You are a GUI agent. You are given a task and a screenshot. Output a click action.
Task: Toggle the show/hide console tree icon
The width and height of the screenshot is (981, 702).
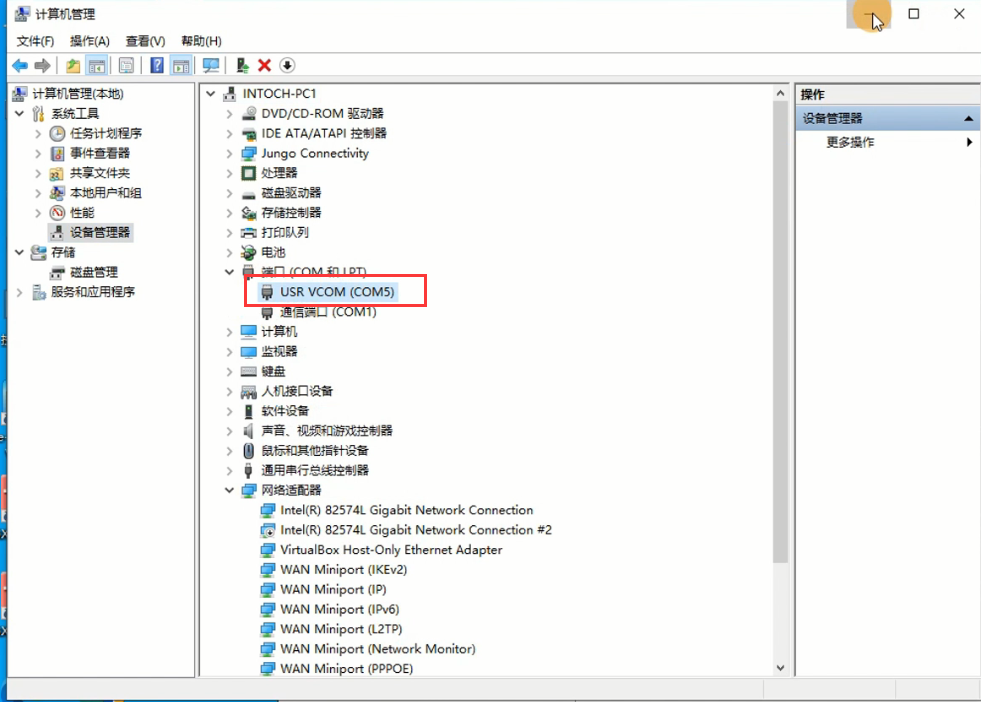(97, 66)
